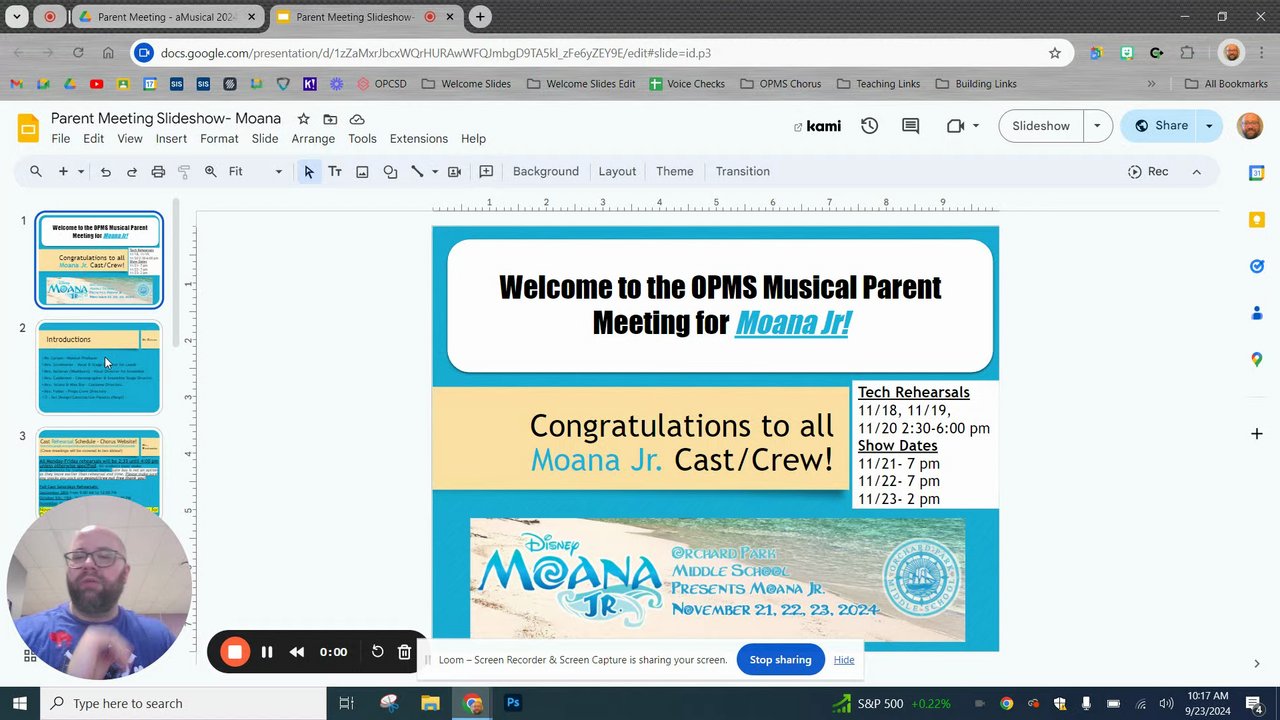Screen dimensions: 1280x720
Task: Open the Extensions menu
Action: pyautogui.click(x=418, y=139)
